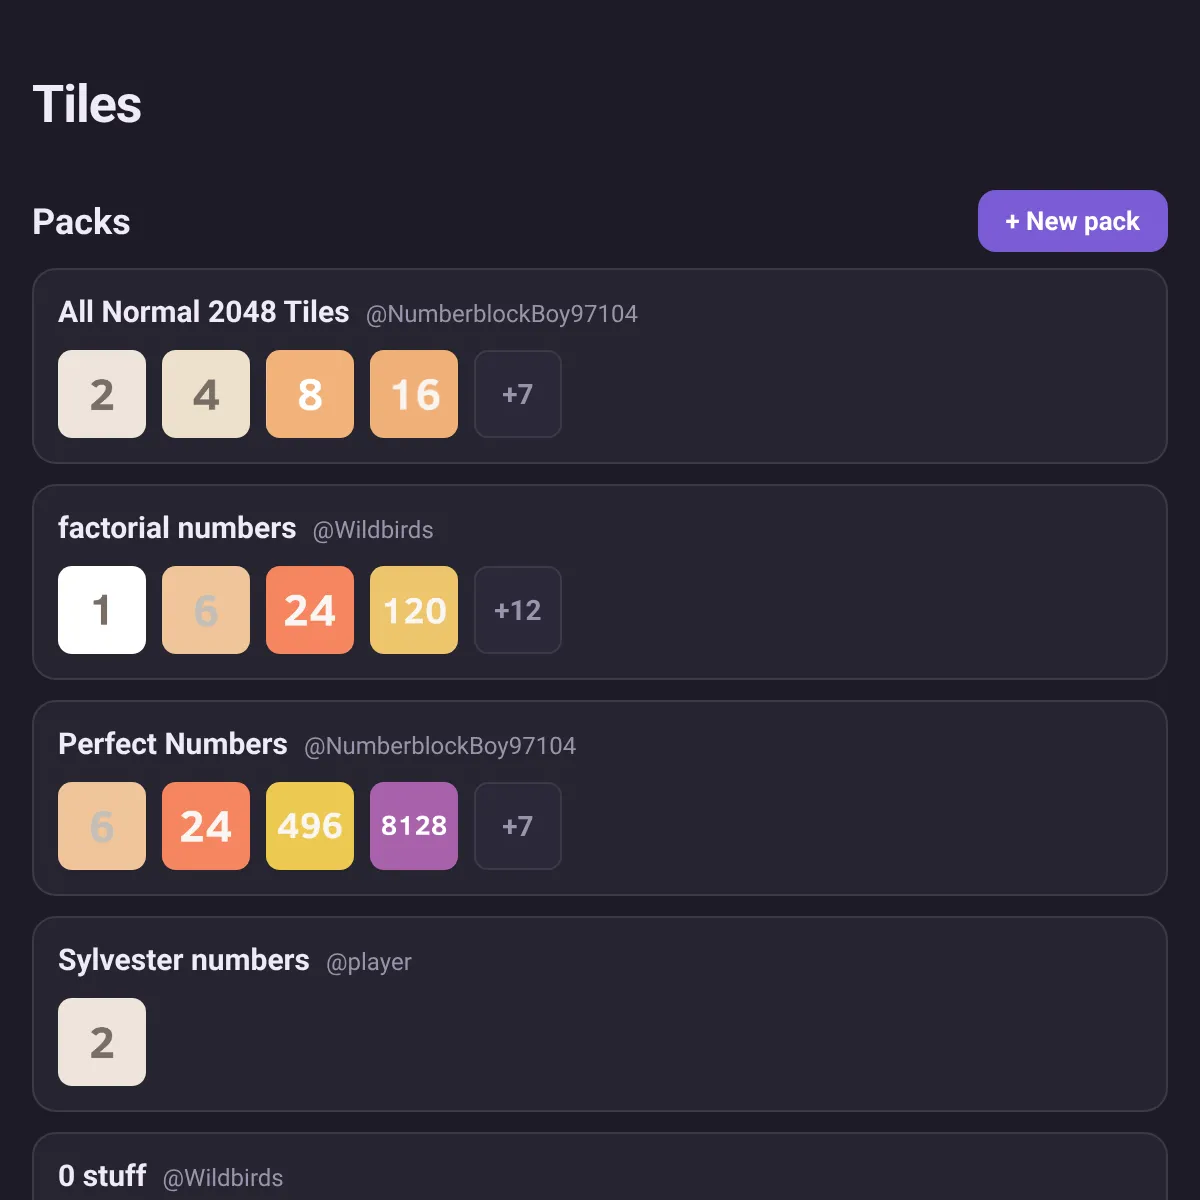The height and width of the screenshot is (1200, 1200).
Task: Select the 2 tile in All Normal 2048 Tiles
Action: click(x=102, y=394)
